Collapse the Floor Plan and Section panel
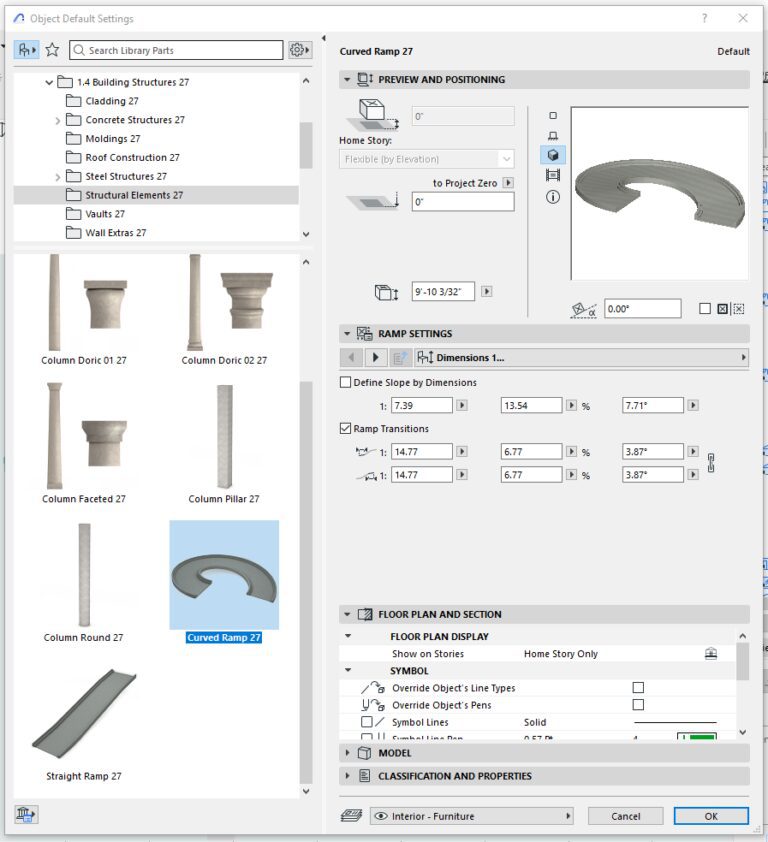Screen dimensions: 768x842 tap(347, 614)
